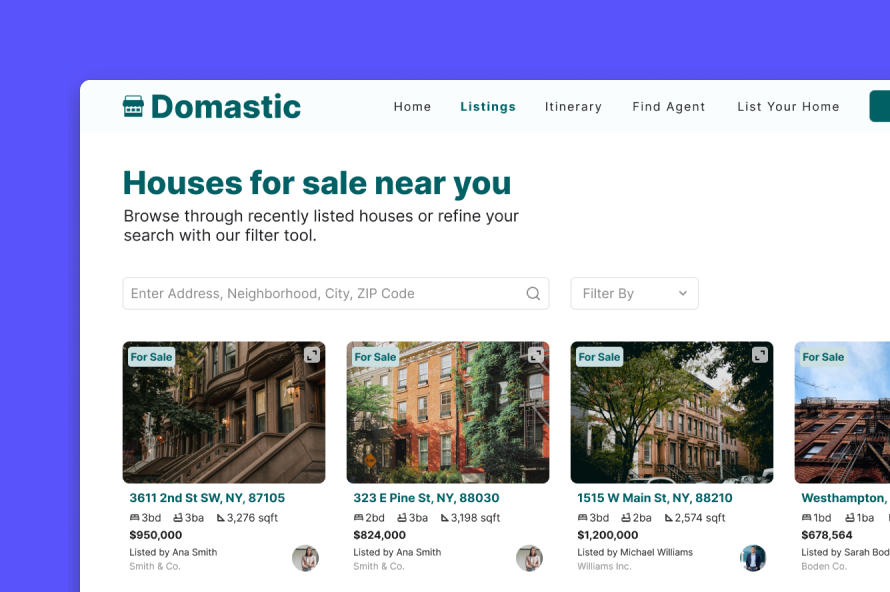
Task: Click bed icon on 323 E Pine St card
Action: coord(358,518)
